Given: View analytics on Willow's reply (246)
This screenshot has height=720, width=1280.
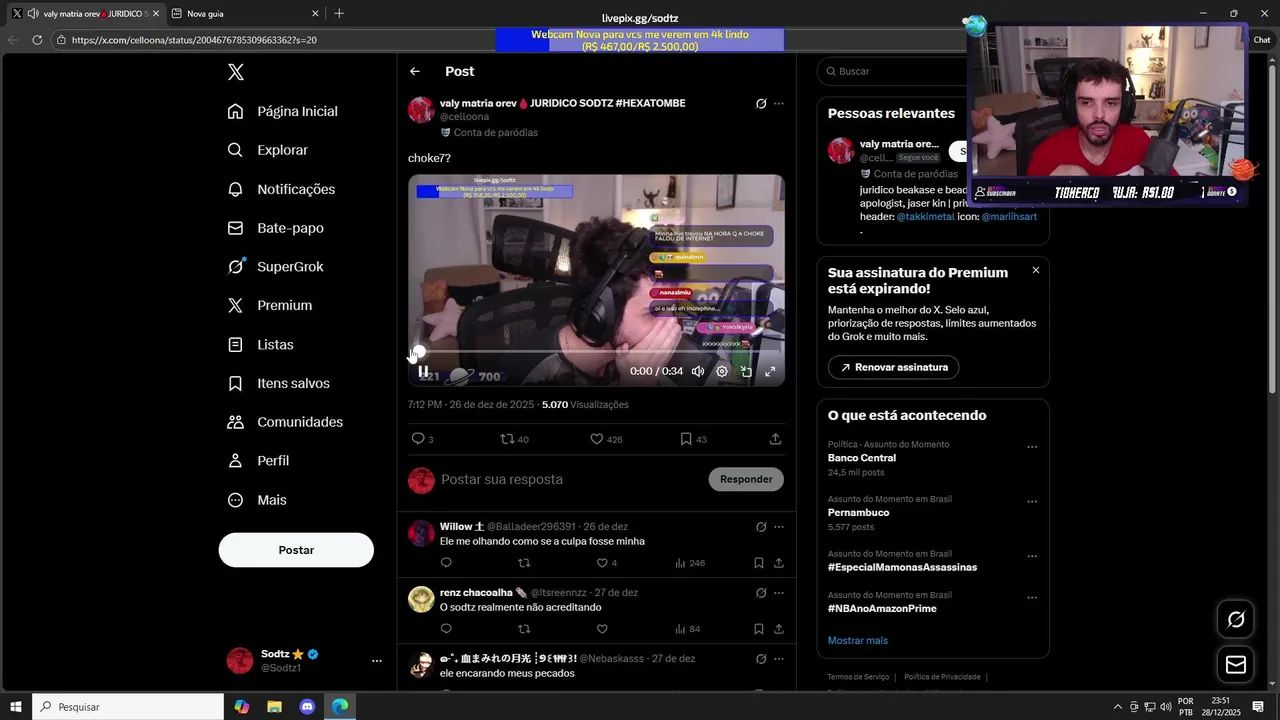Looking at the screenshot, I should [690, 563].
